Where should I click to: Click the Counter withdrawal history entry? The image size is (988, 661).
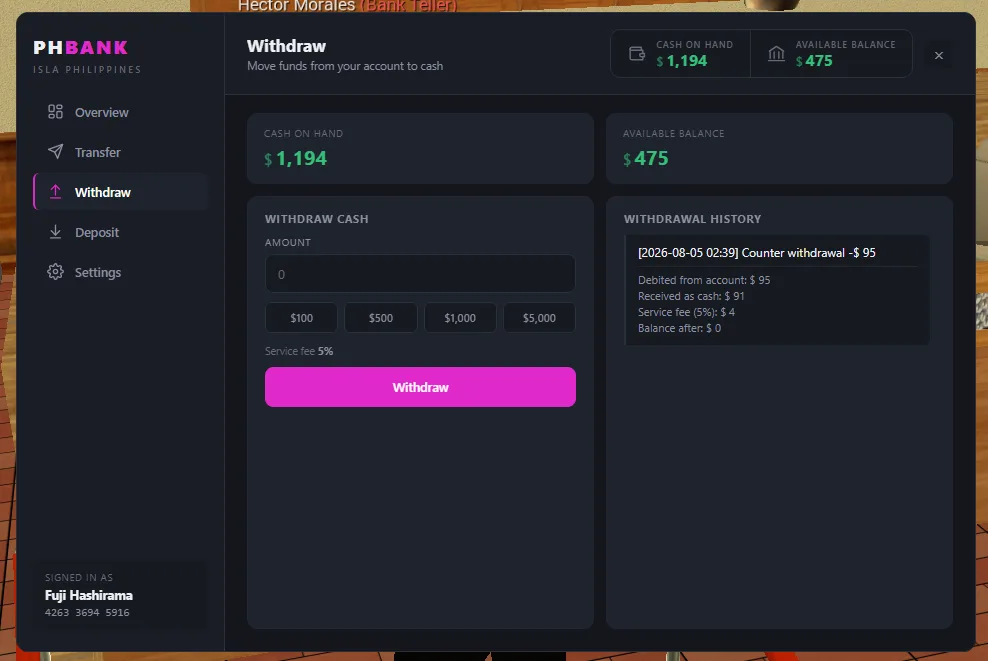(777, 290)
